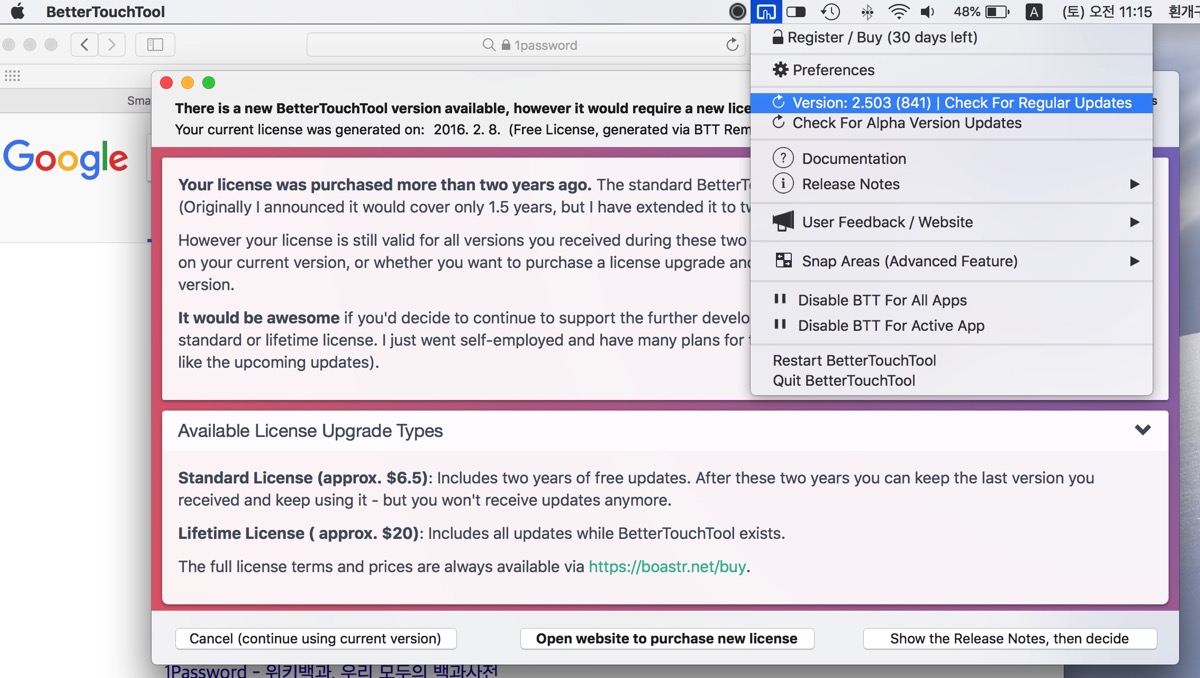
Task: Toggle the Safari sidebar button
Action: pos(155,44)
